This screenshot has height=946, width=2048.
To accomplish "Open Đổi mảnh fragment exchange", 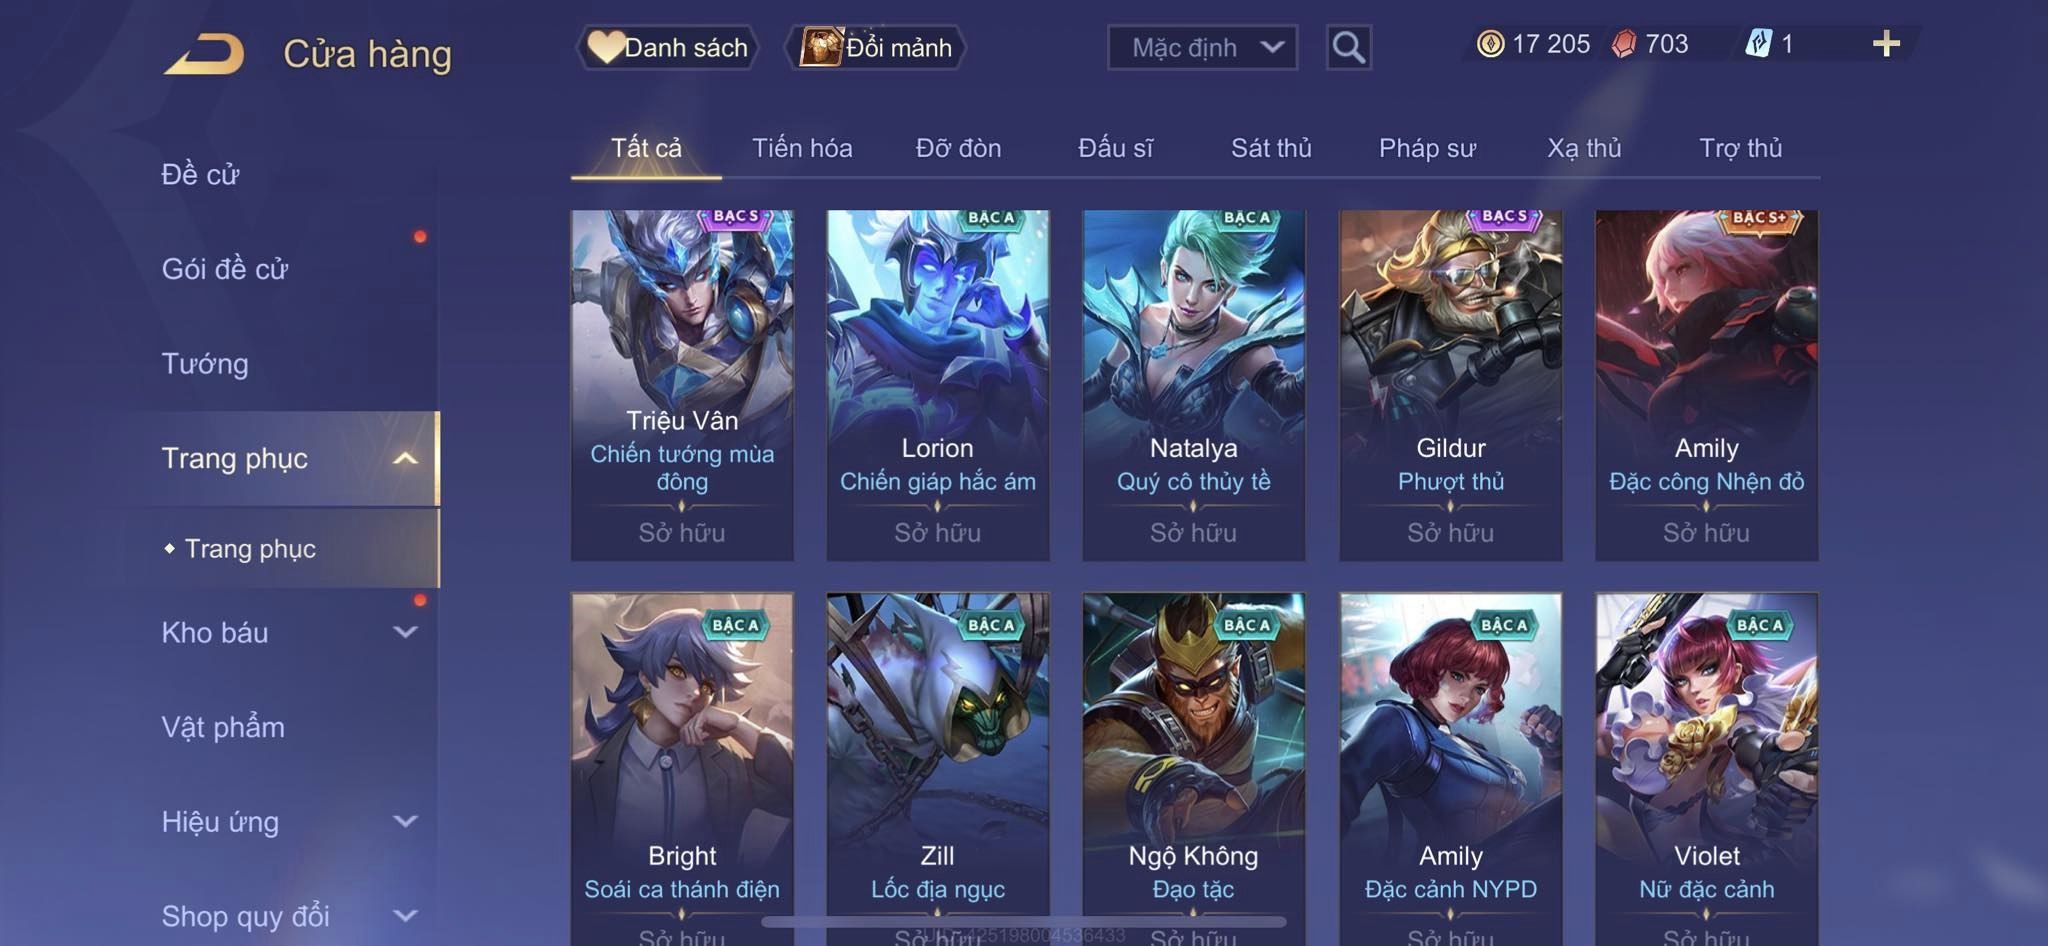I will pyautogui.click(x=877, y=47).
